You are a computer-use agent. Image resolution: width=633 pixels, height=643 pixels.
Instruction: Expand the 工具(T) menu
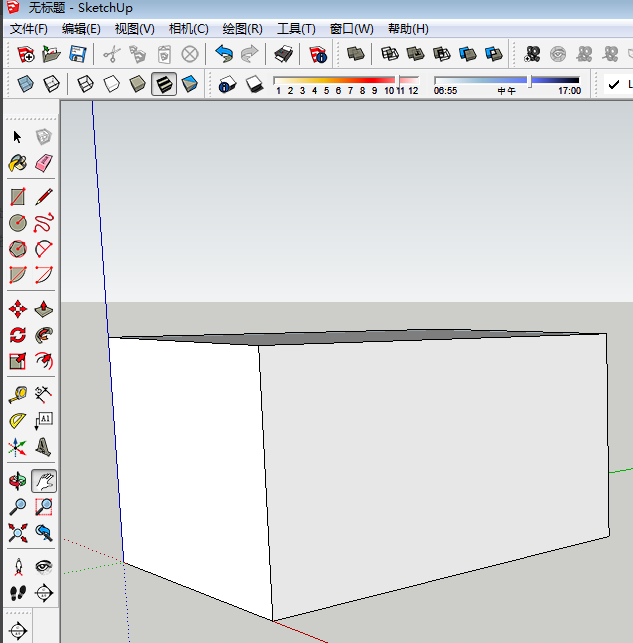[296, 29]
